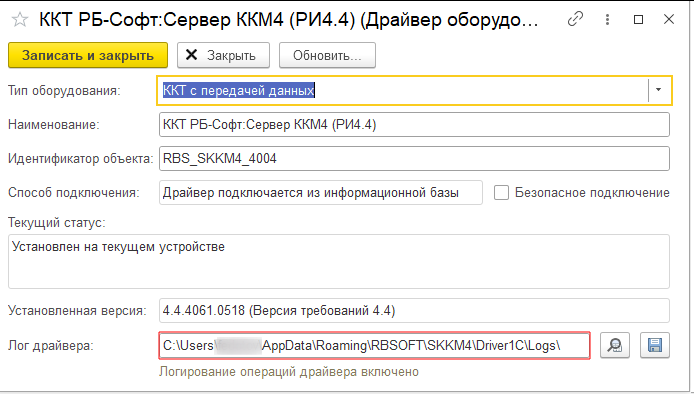Click the Обновить... button
The height and width of the screenshot is (394, 694).
pos(328,55)
